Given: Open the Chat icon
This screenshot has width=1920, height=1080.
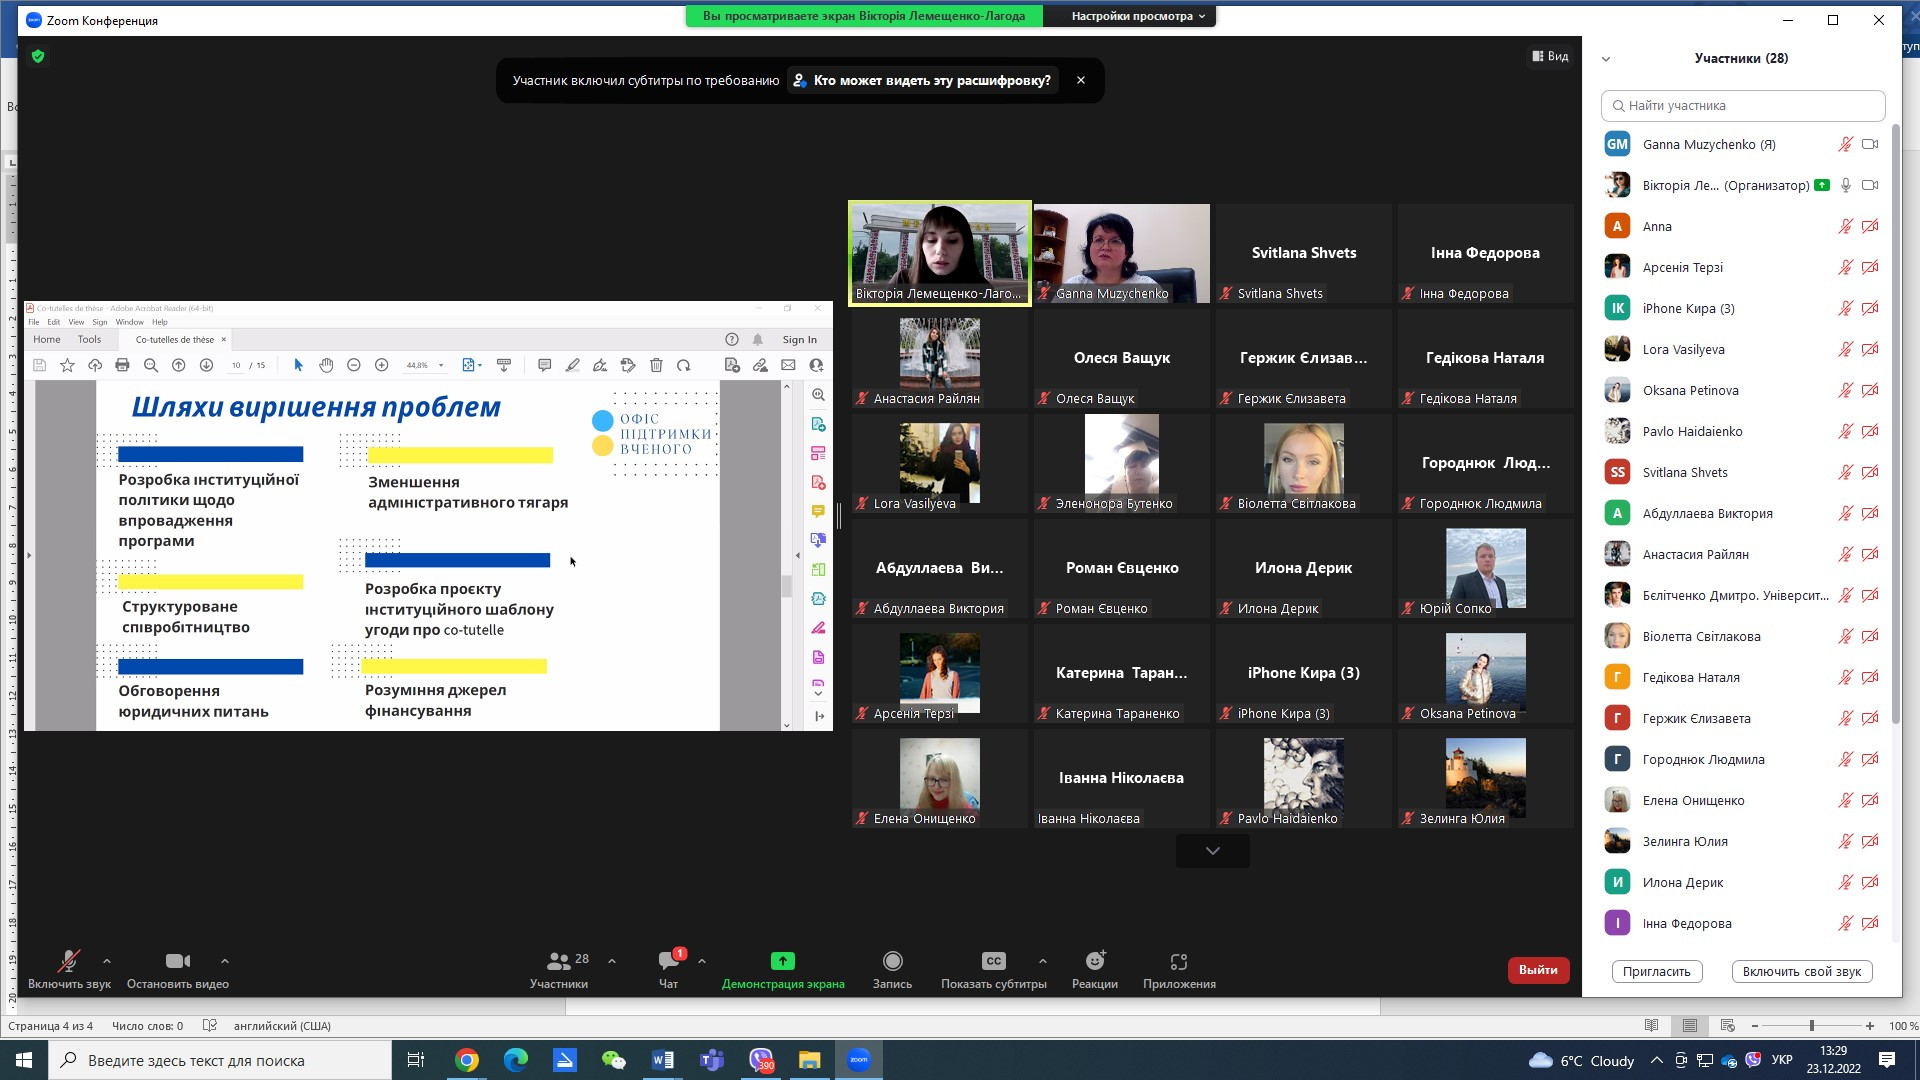Looking at the screenshot, I should coord(668,962).
